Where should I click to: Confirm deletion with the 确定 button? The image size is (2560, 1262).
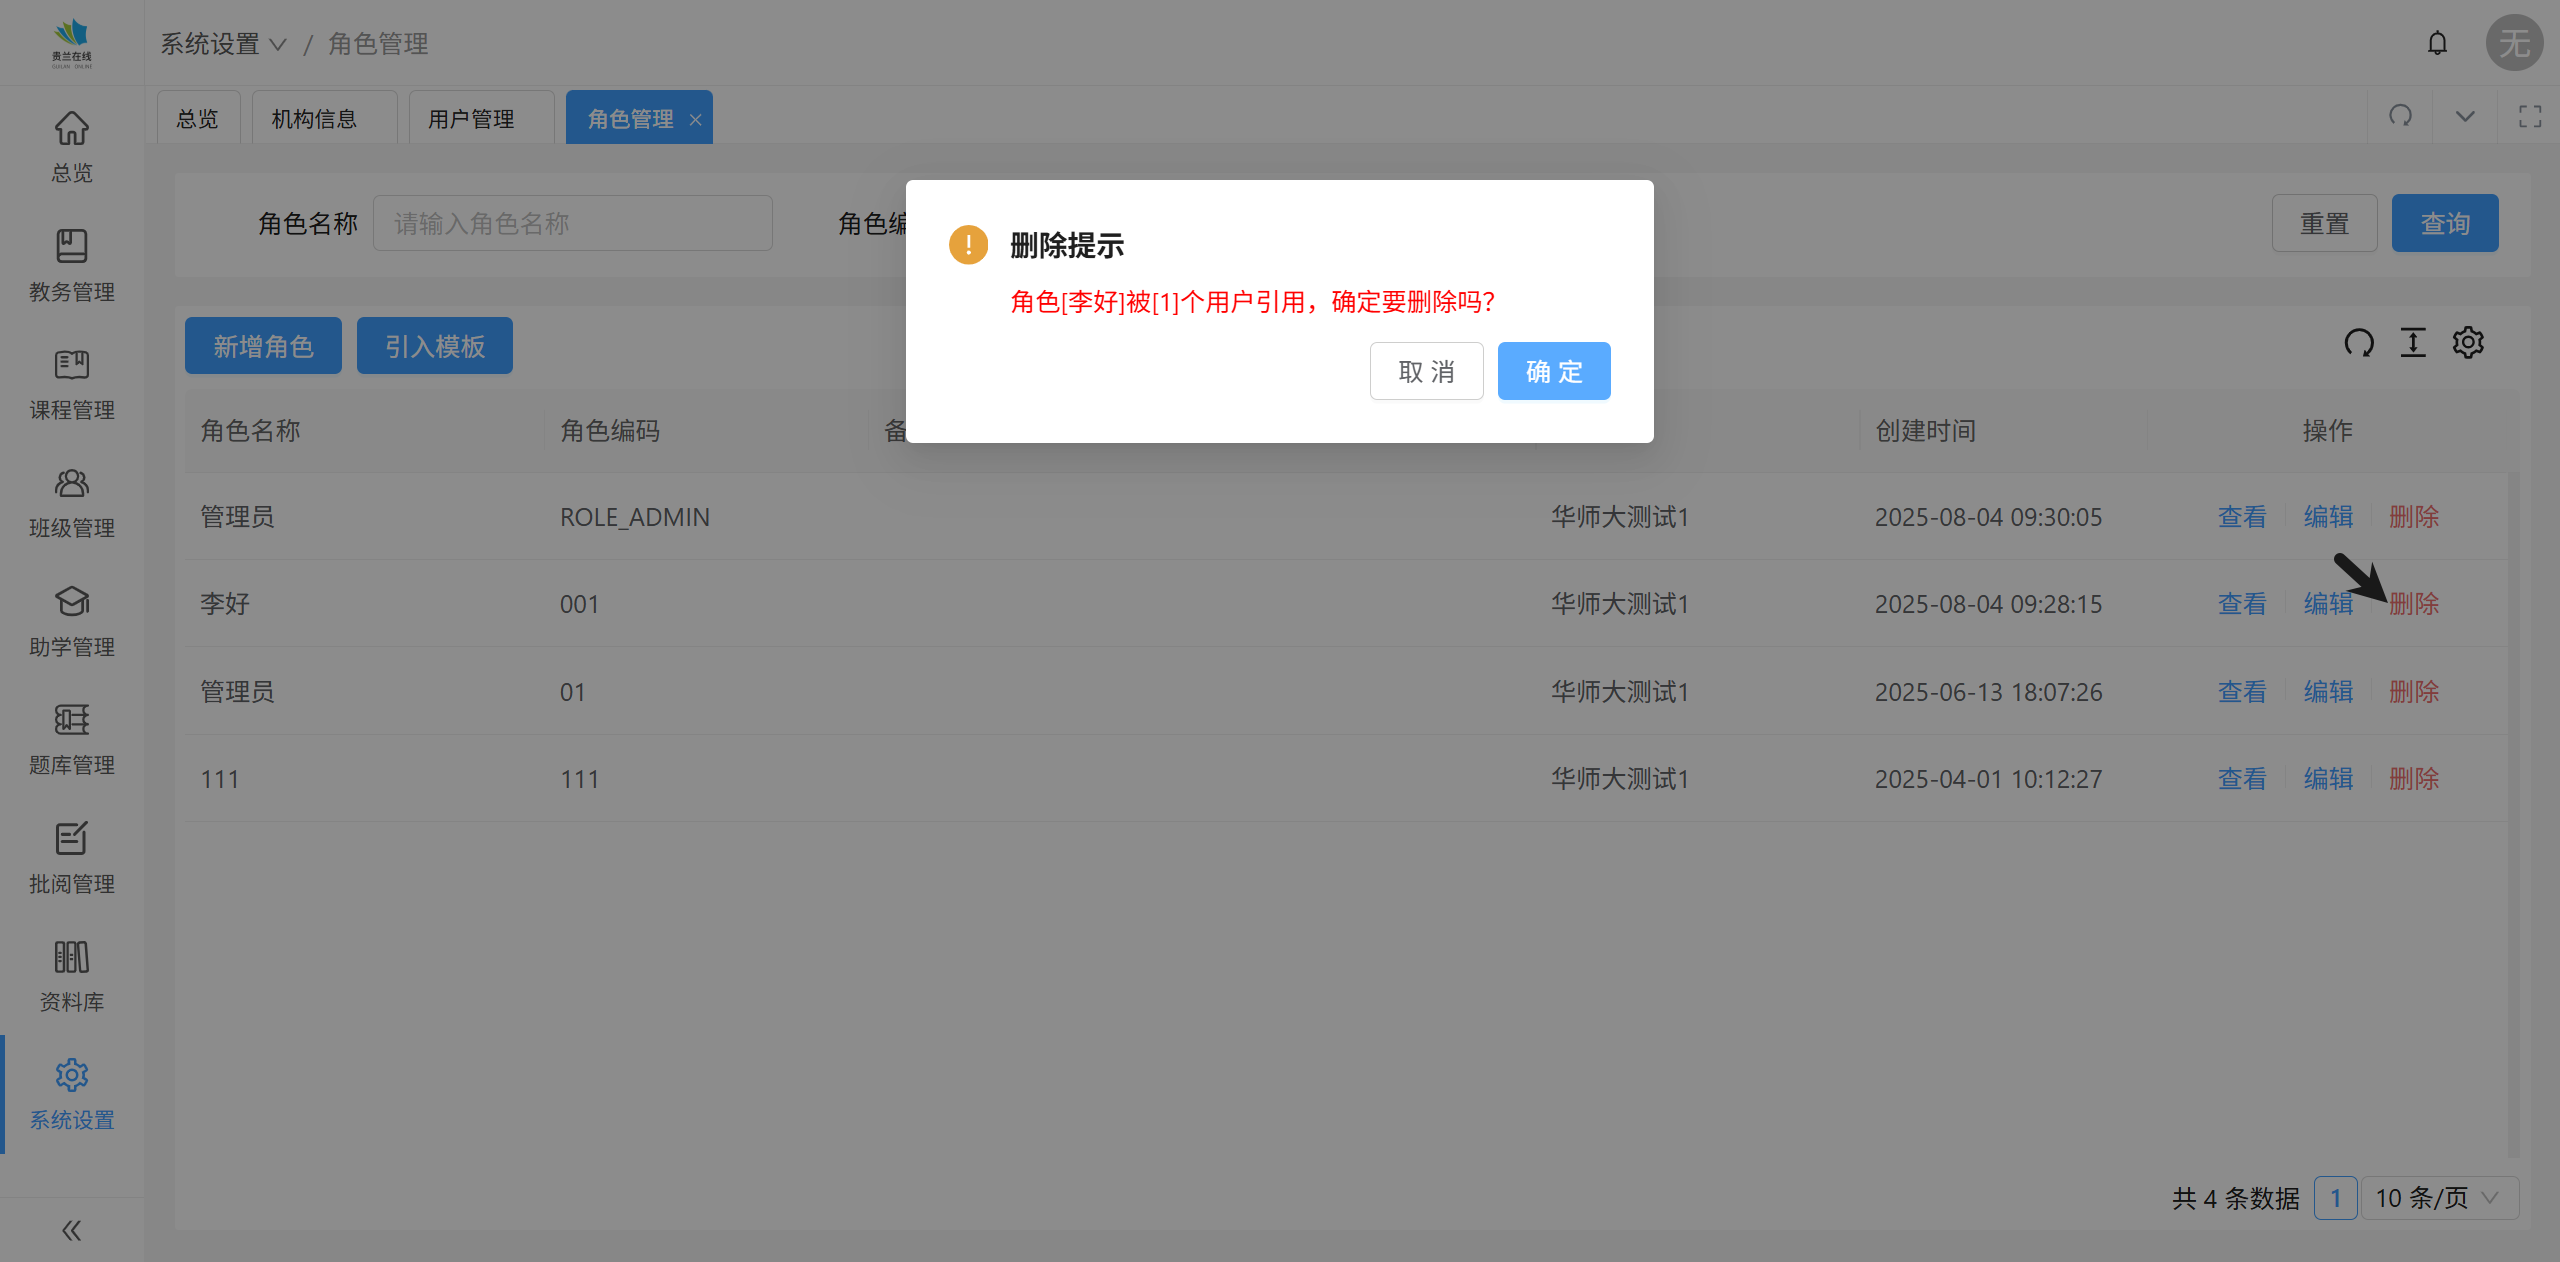pos(1553,371)
